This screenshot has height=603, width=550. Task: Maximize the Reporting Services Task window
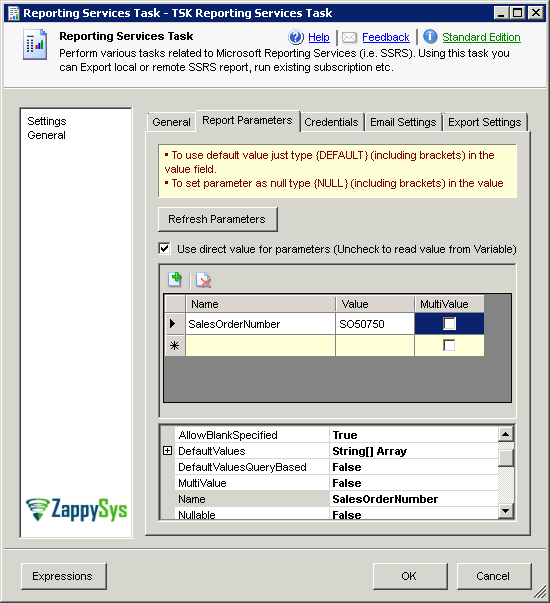click(x=518, y=13)
